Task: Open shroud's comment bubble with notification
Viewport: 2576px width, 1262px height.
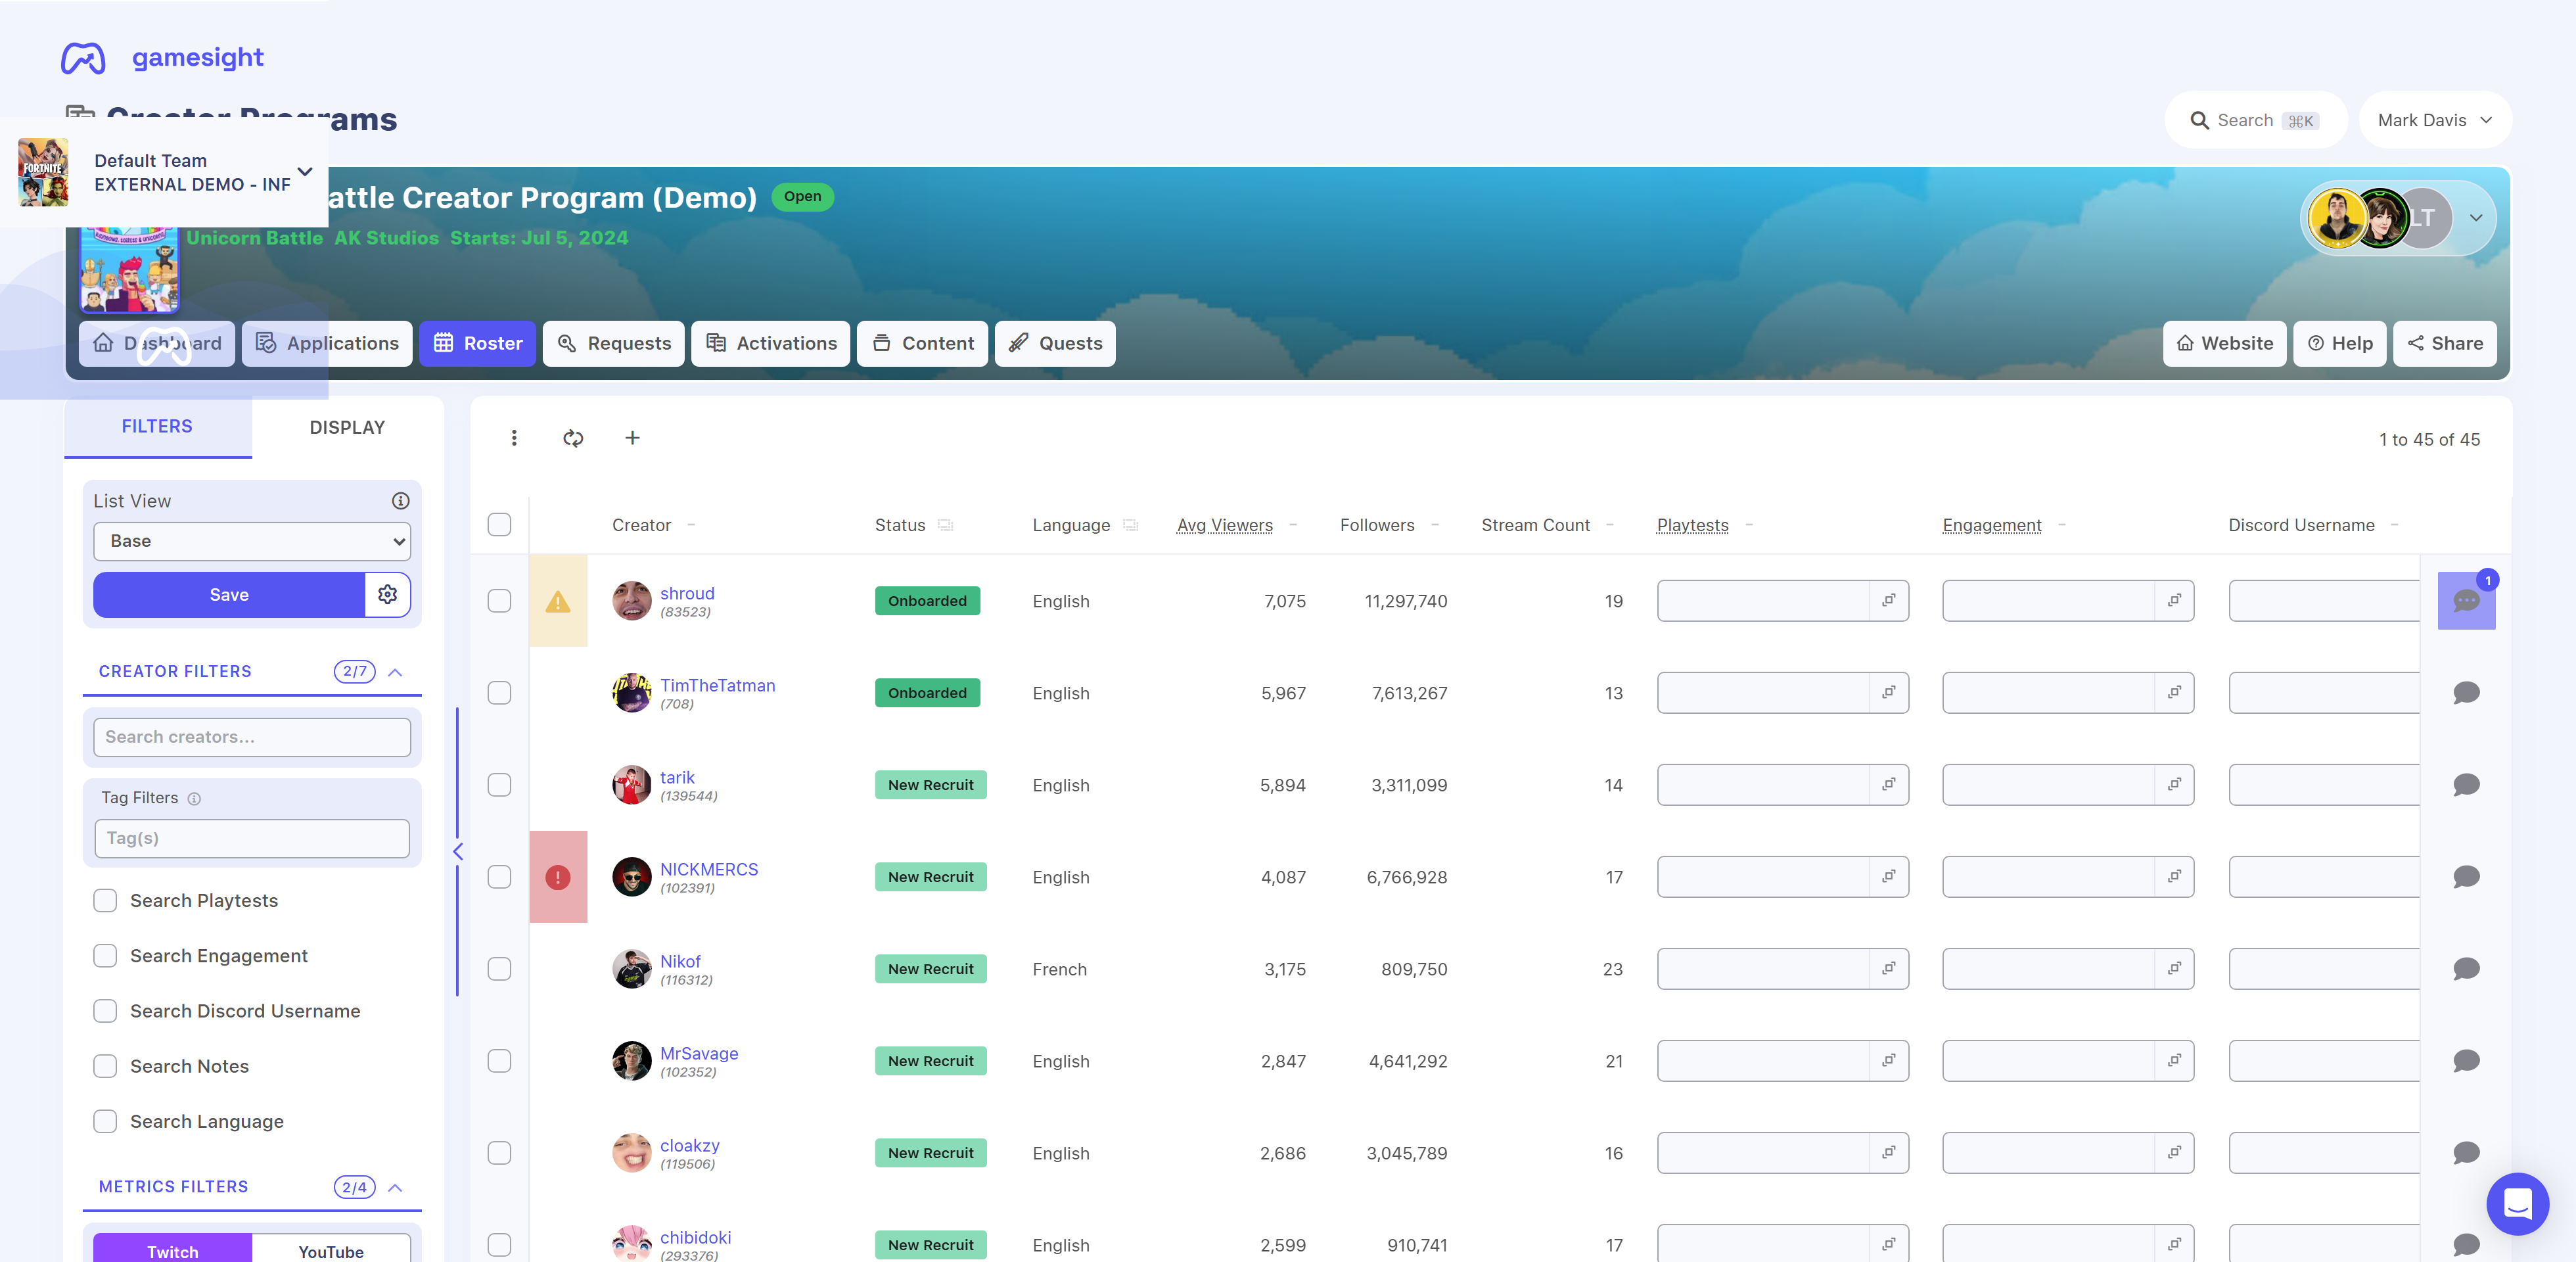Action: click(2466, 601)
